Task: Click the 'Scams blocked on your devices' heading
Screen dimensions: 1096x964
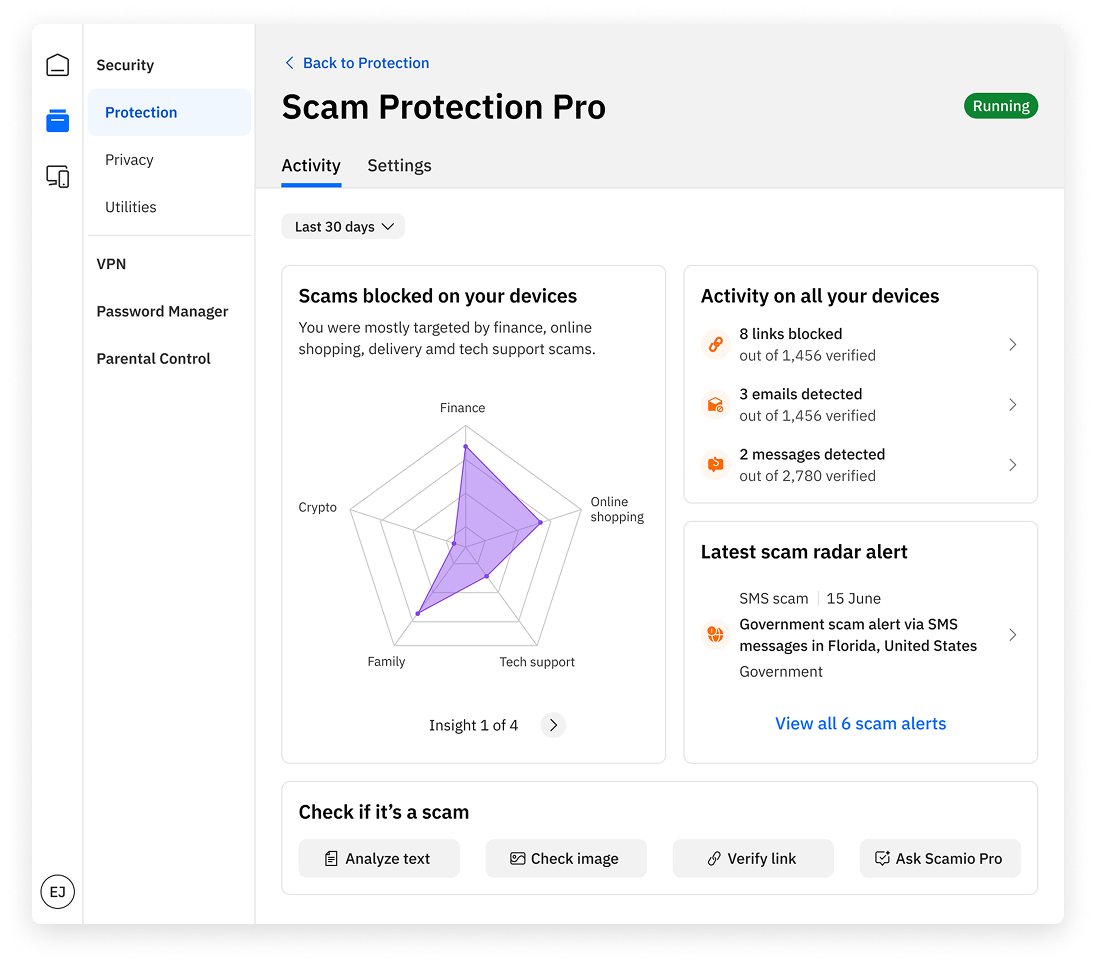Action: click(438, 296)
